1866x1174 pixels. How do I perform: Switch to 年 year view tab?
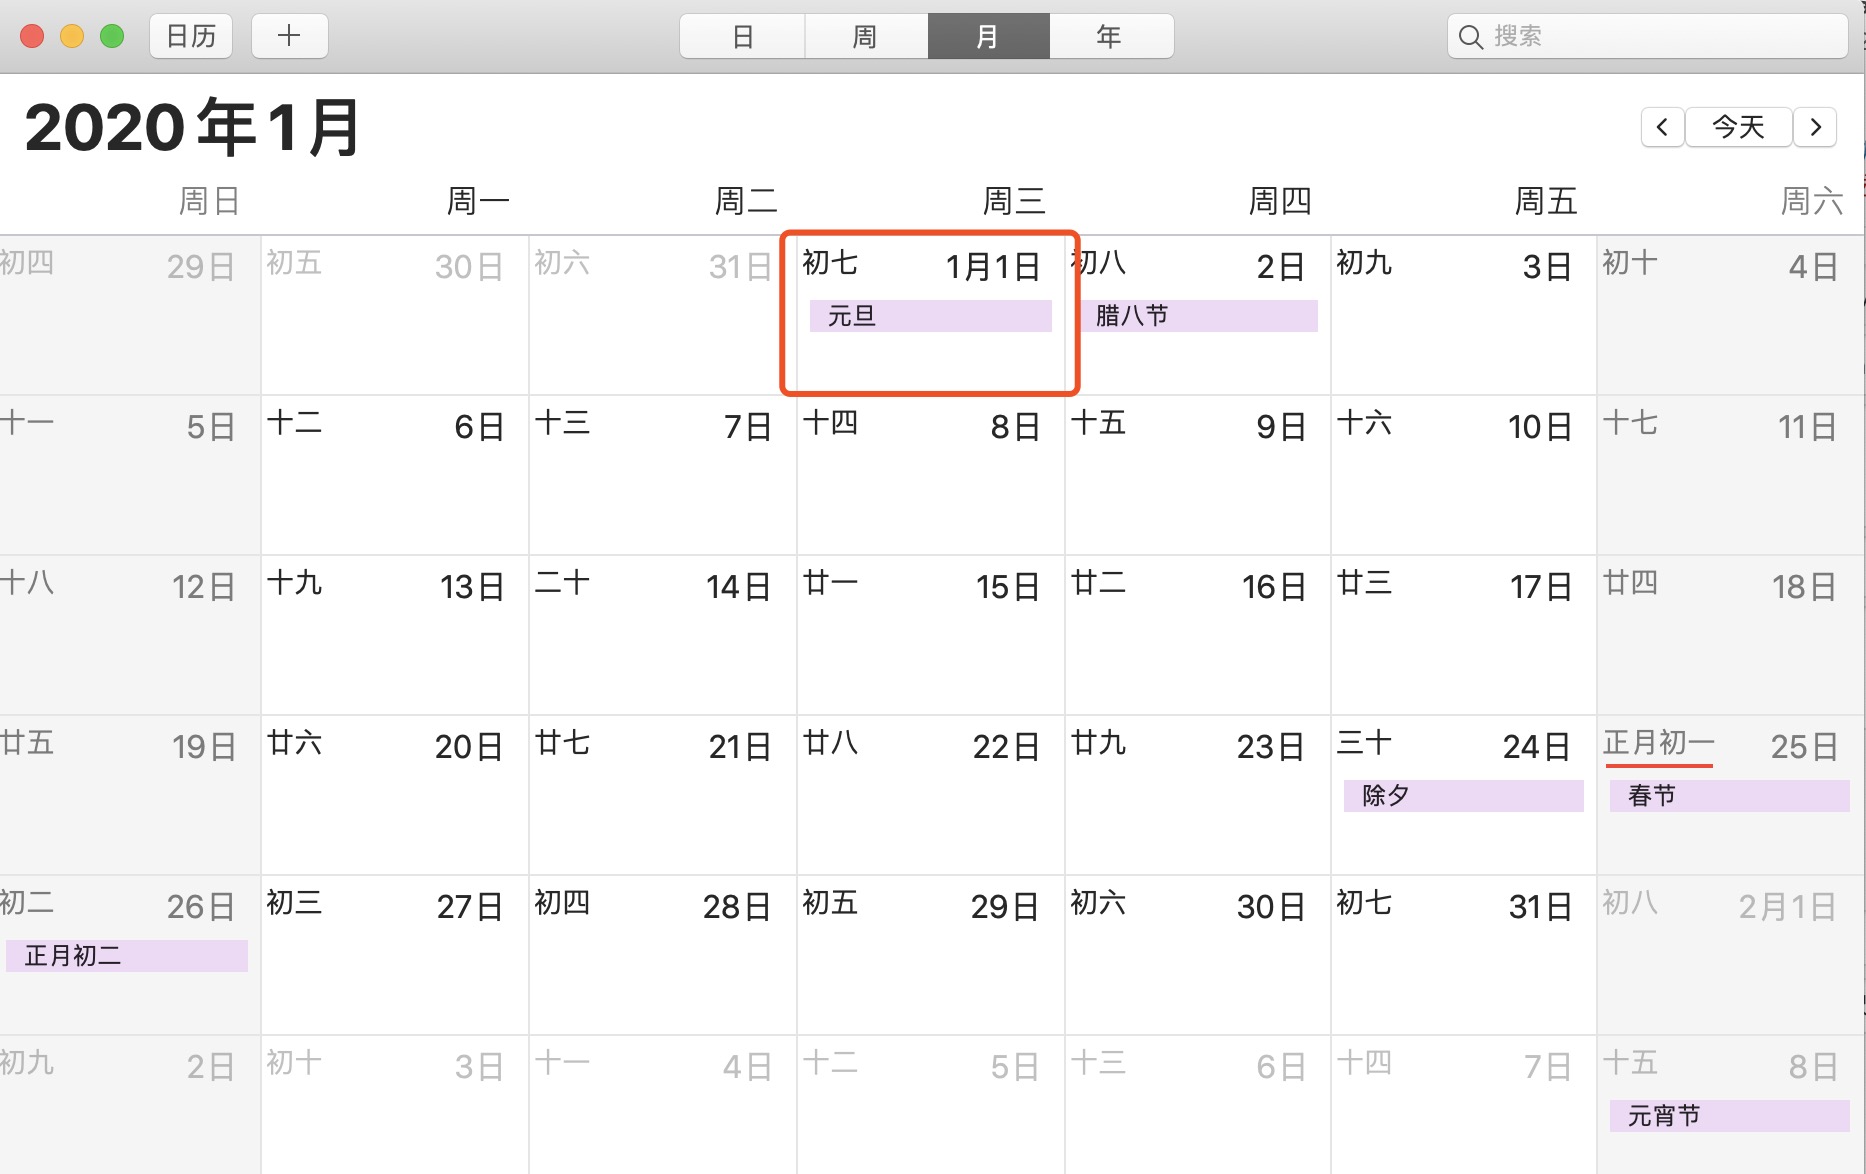[1110, 37]
